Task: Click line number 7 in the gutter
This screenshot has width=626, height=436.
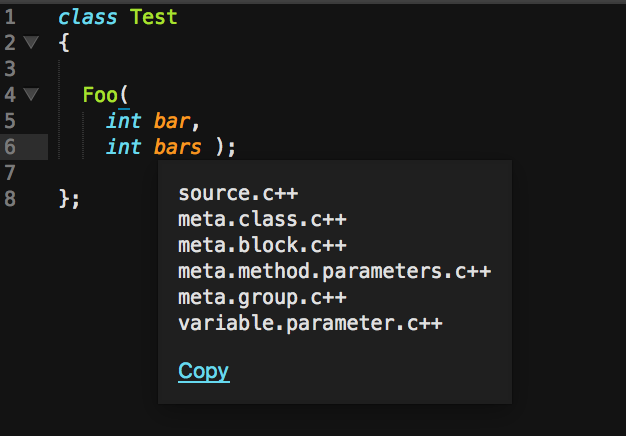Action: point(10,173)
